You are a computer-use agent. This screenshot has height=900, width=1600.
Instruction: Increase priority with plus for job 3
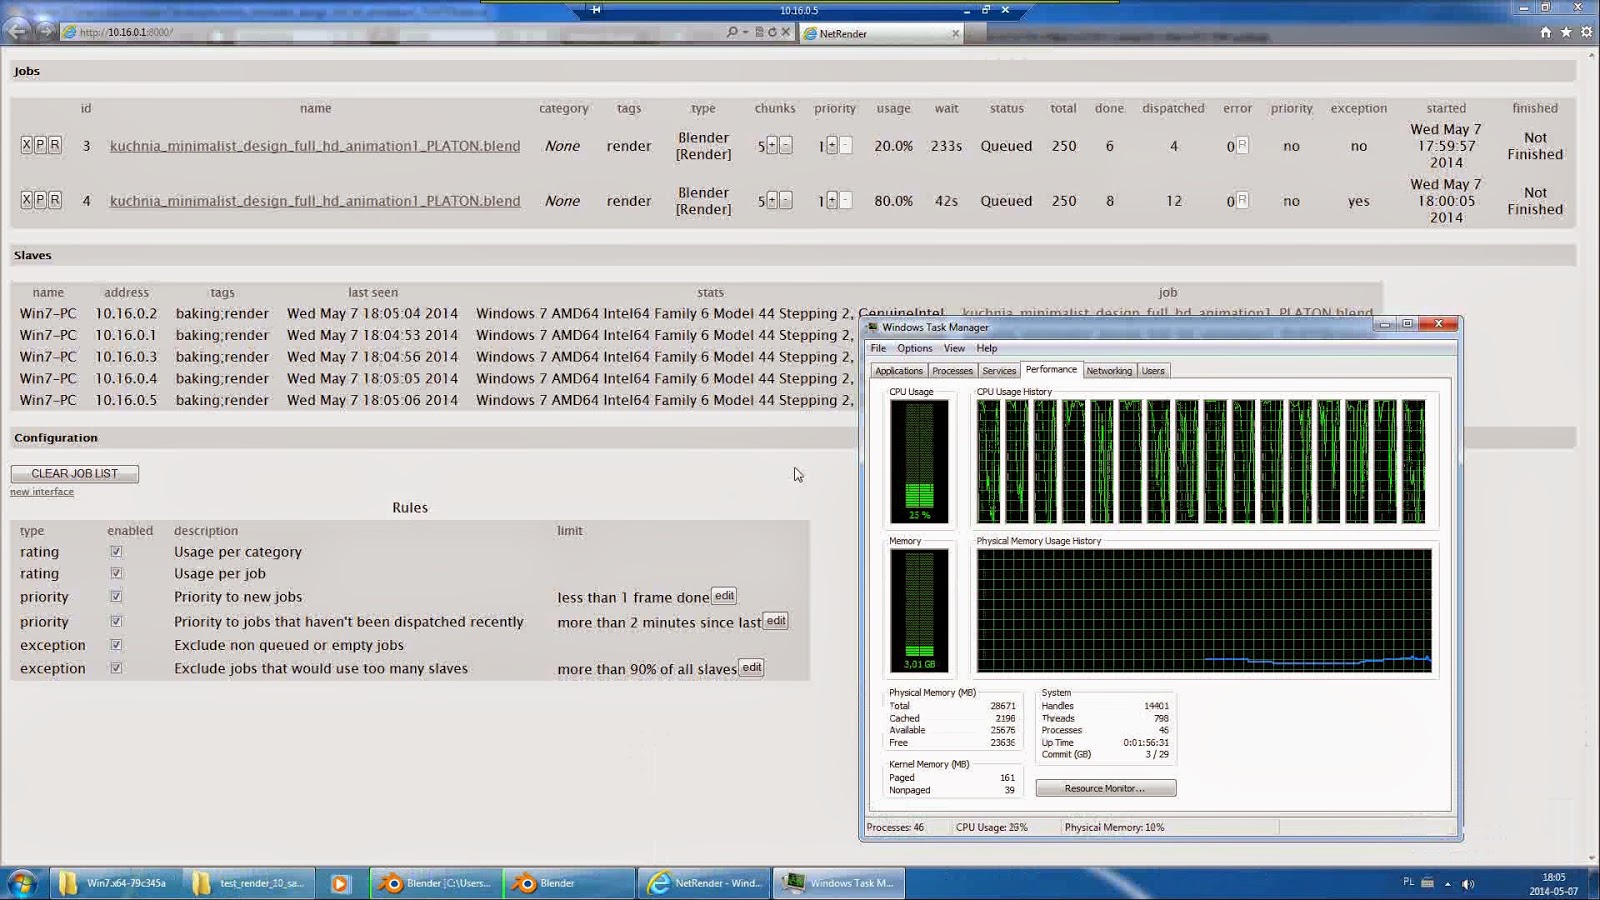tap(832, 145)
